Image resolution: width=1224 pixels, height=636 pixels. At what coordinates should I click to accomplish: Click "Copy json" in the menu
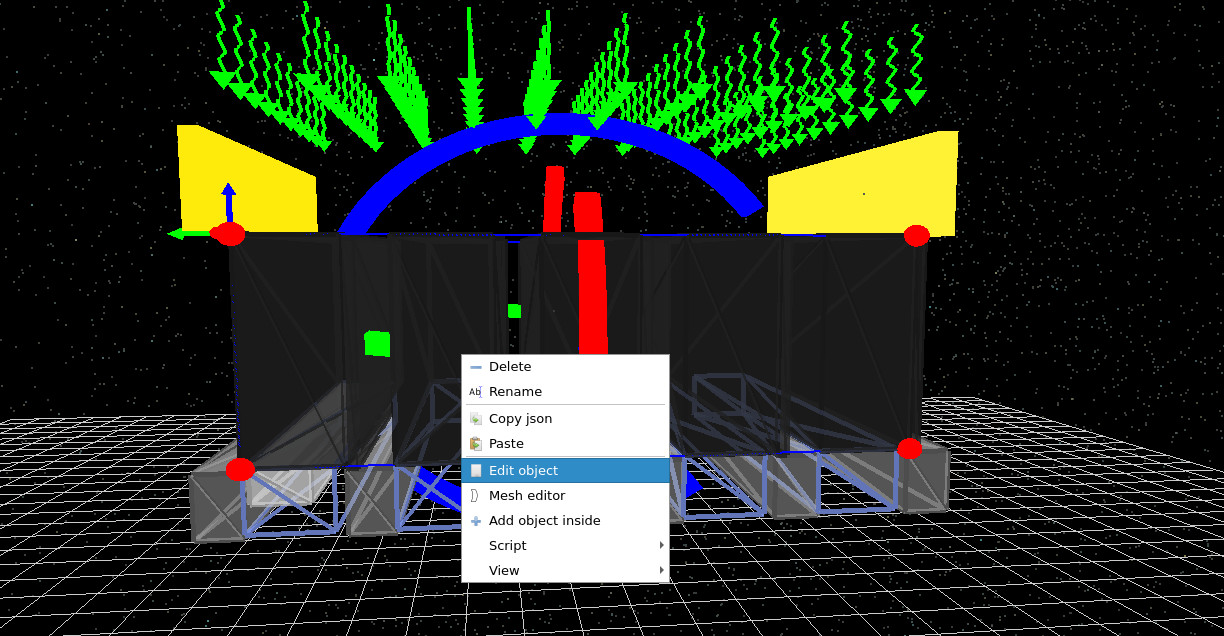click(x=520, y=418)
